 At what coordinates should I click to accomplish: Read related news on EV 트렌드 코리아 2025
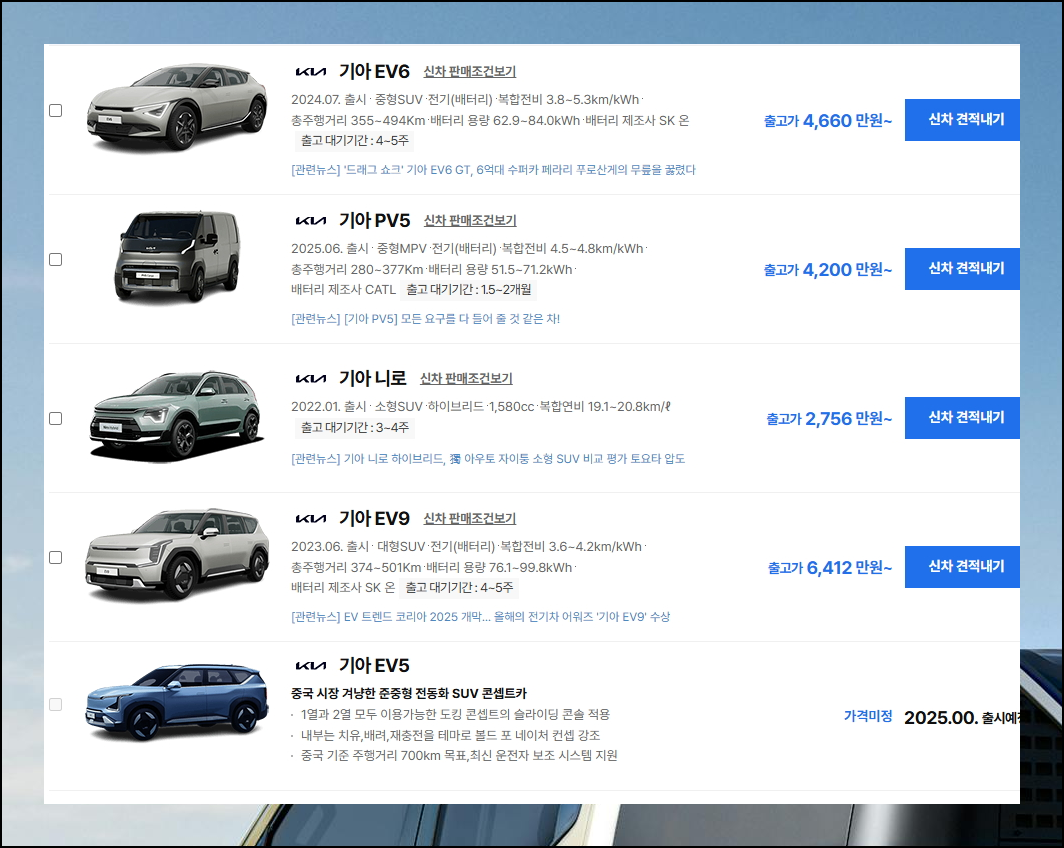[480, 617]
